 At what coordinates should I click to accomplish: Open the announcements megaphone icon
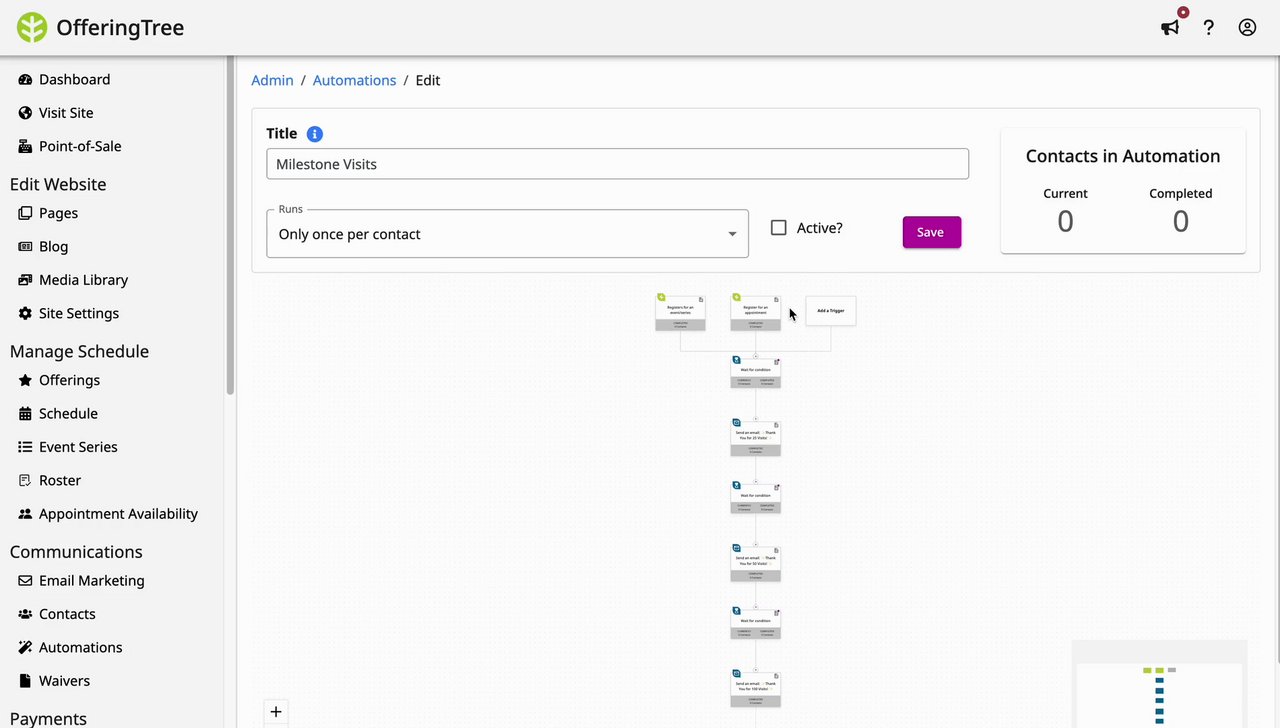point(1169,28)
